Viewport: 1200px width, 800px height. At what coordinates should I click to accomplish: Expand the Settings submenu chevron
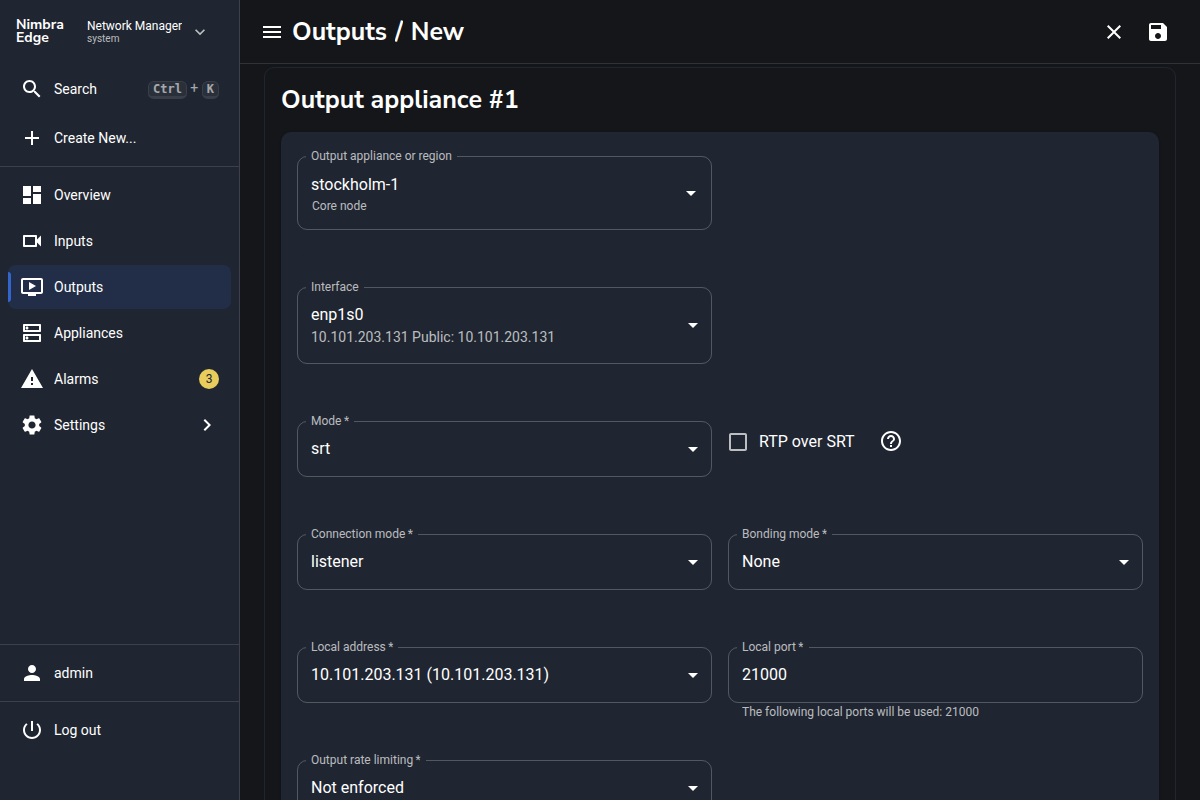tap(207, 425)
